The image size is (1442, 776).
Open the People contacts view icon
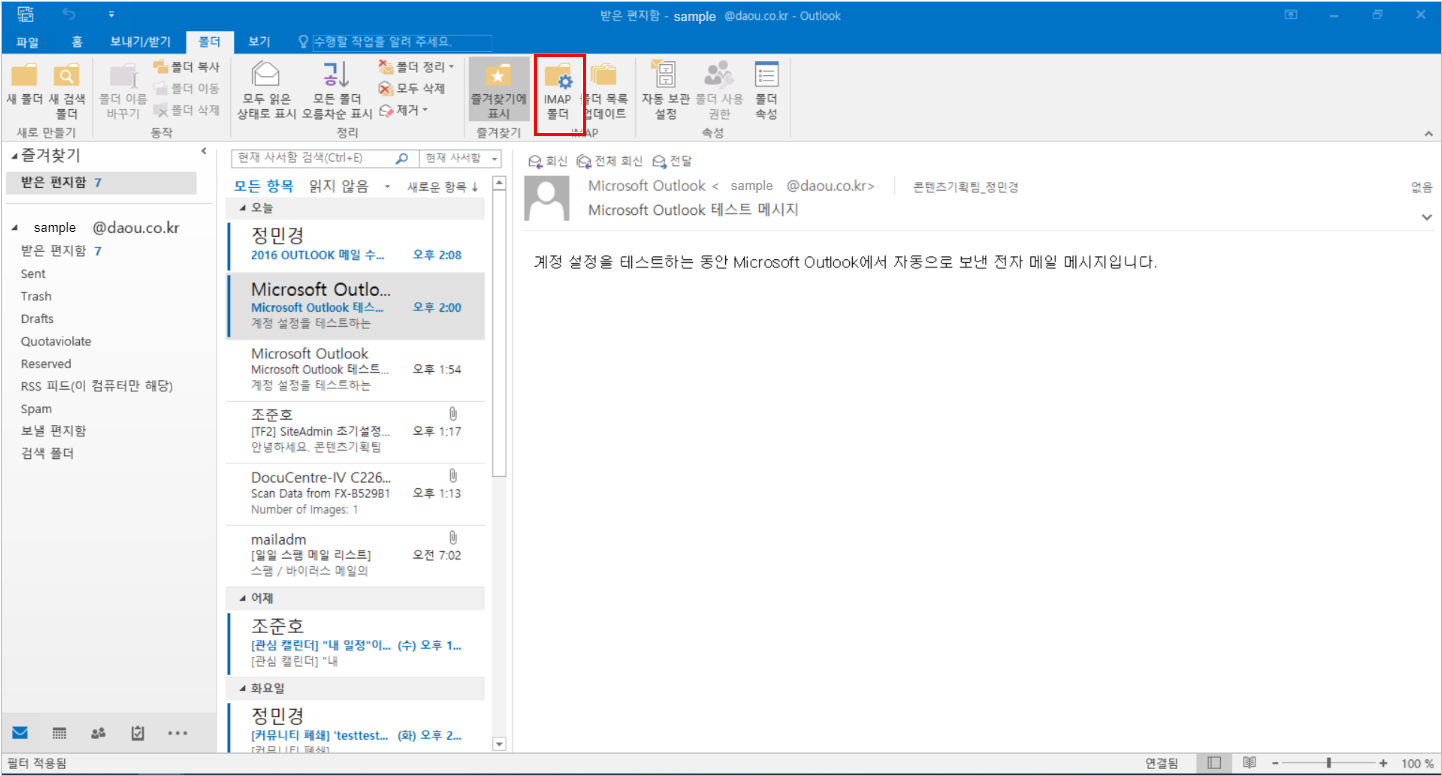click(x=98, y=733)
